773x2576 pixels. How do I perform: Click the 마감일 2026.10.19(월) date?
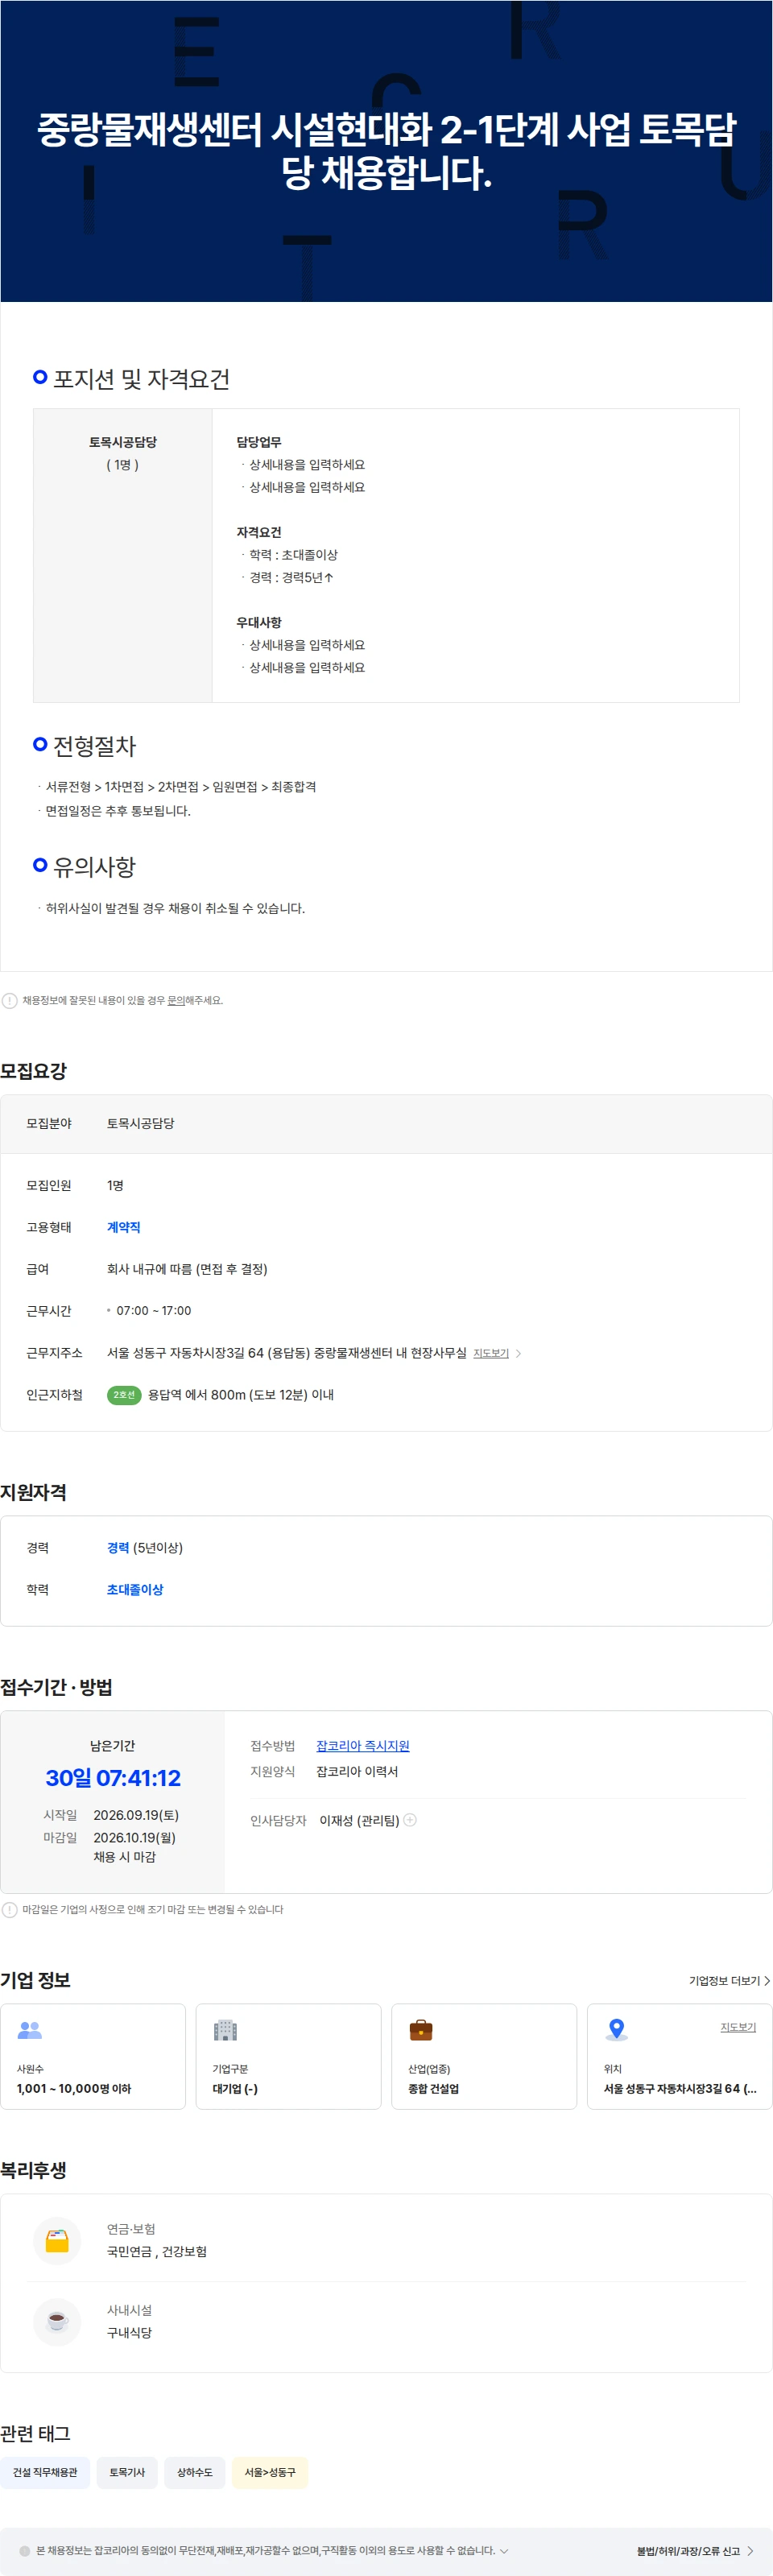pyautogui.click(x=134, y=1837)
